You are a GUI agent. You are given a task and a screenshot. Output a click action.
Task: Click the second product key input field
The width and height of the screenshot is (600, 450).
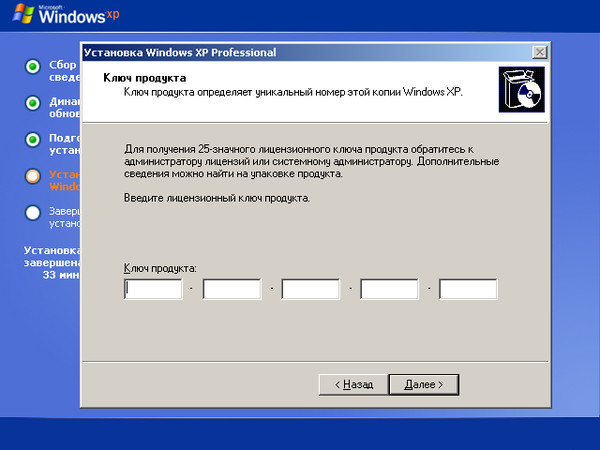pyautogui.click(x=232, y=289)
